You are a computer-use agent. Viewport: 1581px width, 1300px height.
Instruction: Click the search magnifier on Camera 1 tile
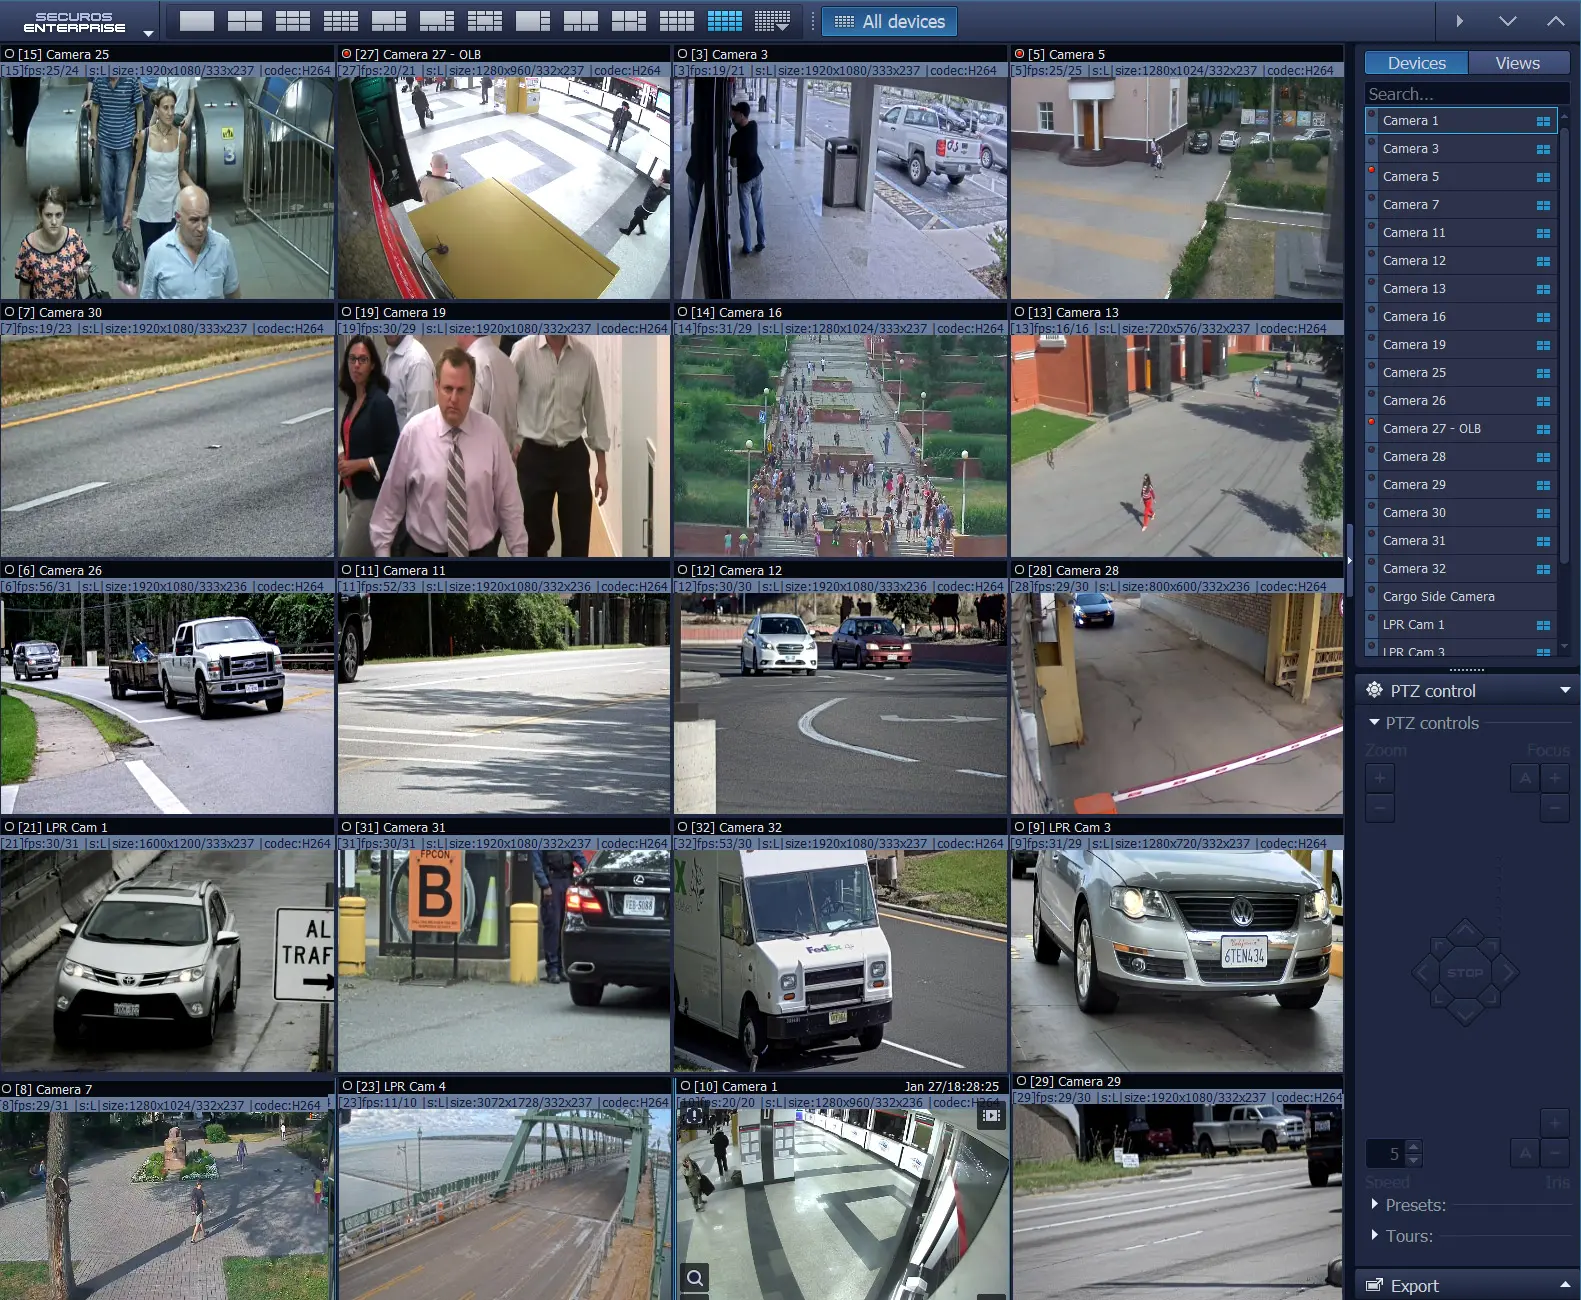695,1277
